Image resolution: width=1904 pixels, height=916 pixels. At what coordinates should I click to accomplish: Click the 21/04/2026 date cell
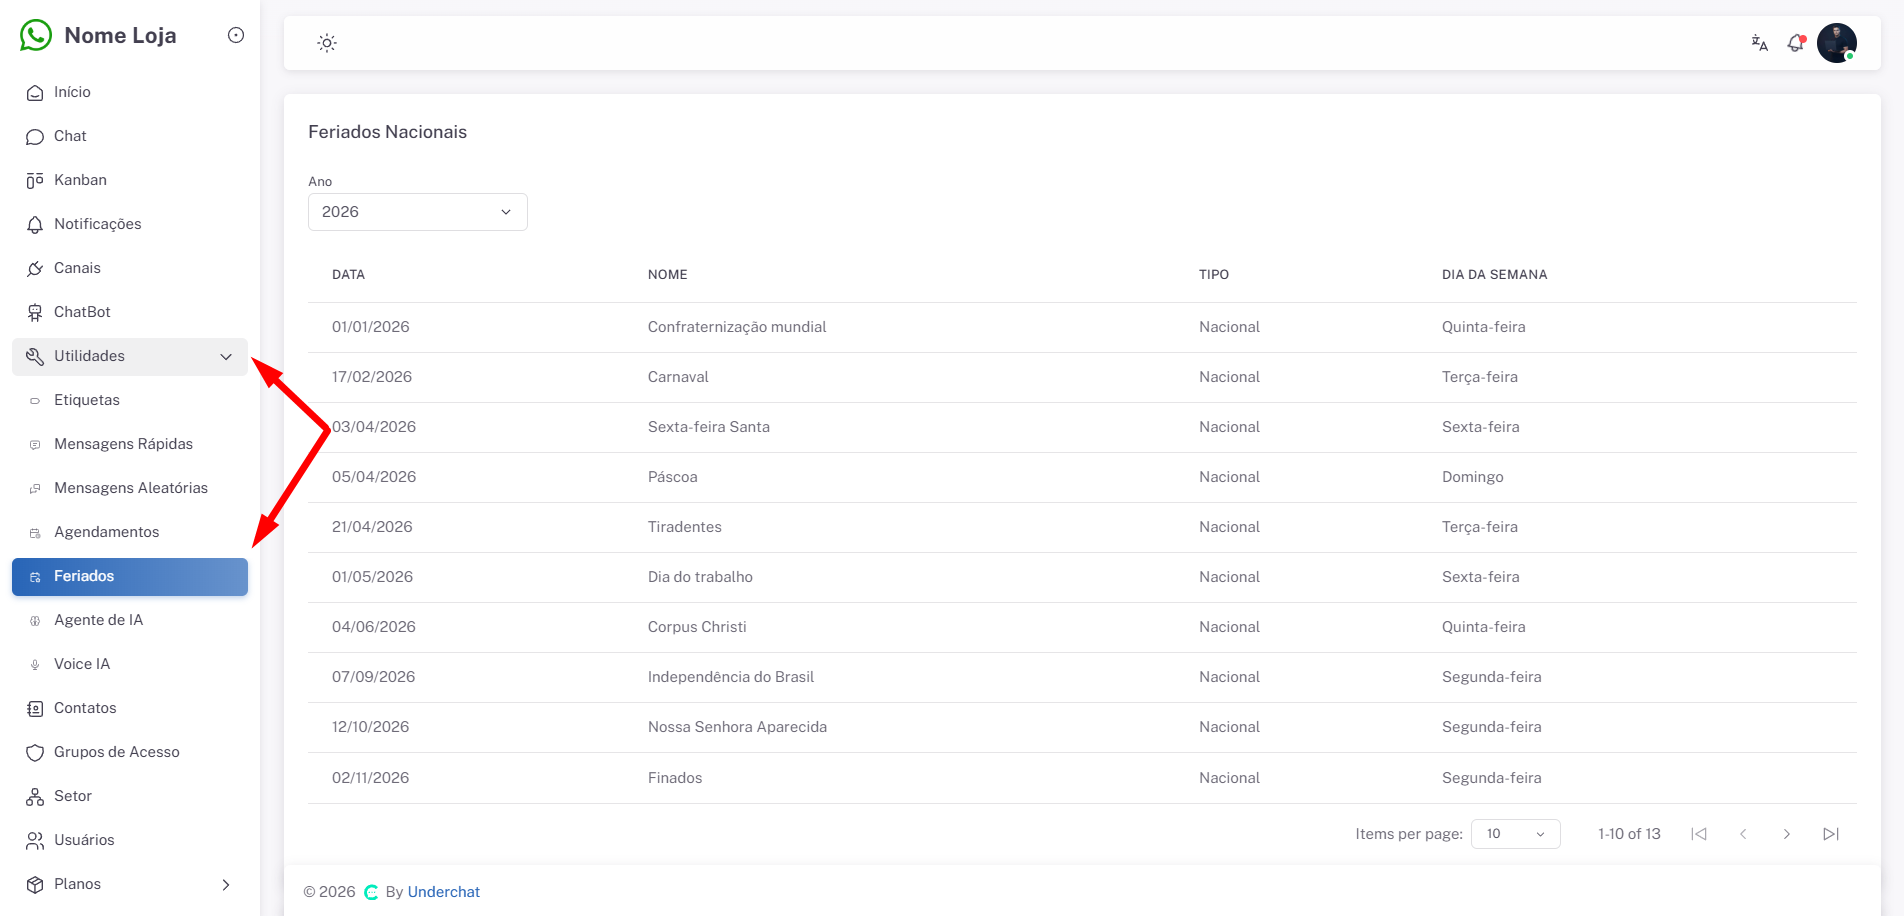coord(372,527)
